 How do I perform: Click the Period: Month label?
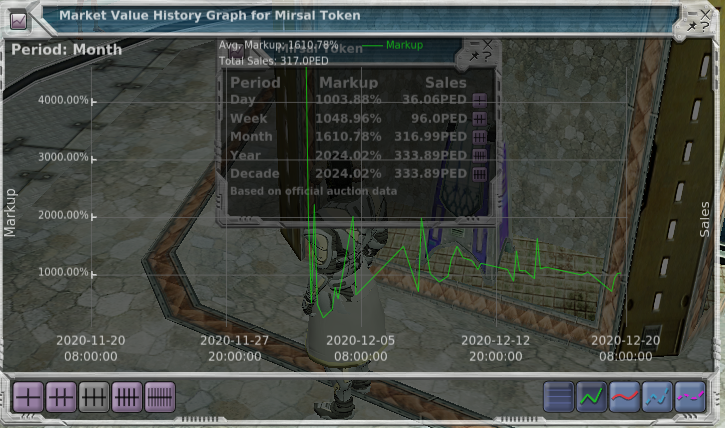[x=67, y=49]
